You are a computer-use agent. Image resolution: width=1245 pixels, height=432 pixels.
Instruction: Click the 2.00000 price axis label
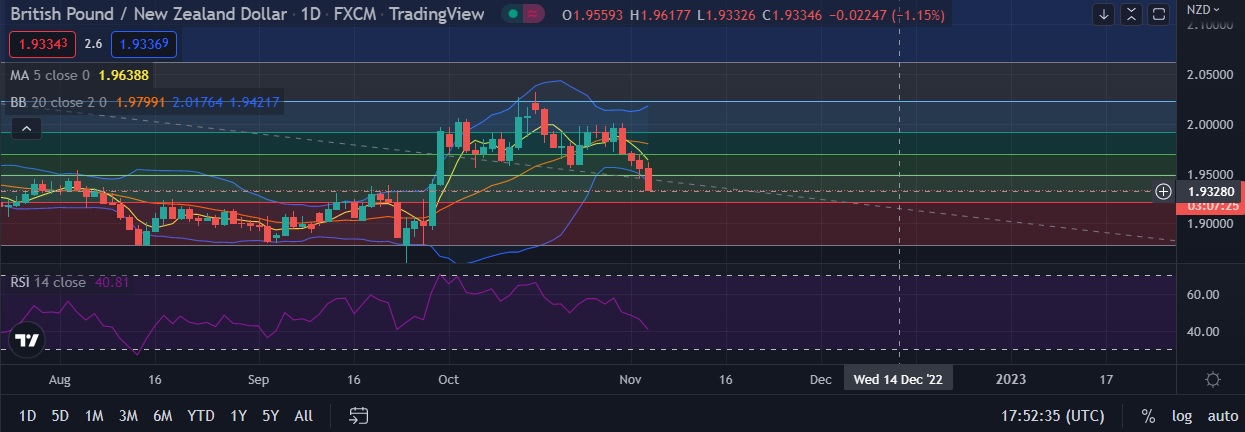point(1208,125)
